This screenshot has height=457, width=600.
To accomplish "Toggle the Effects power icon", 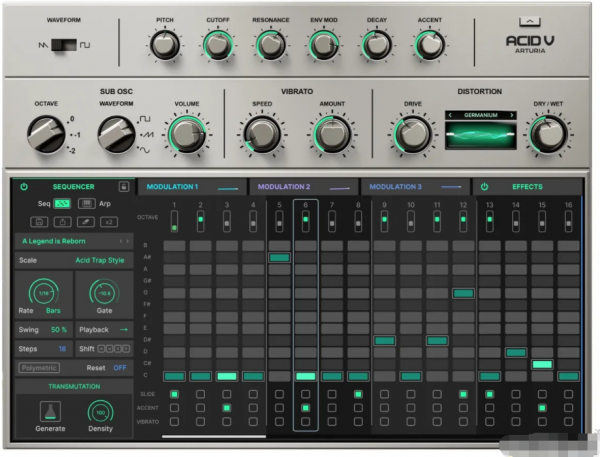I will 484,187.
